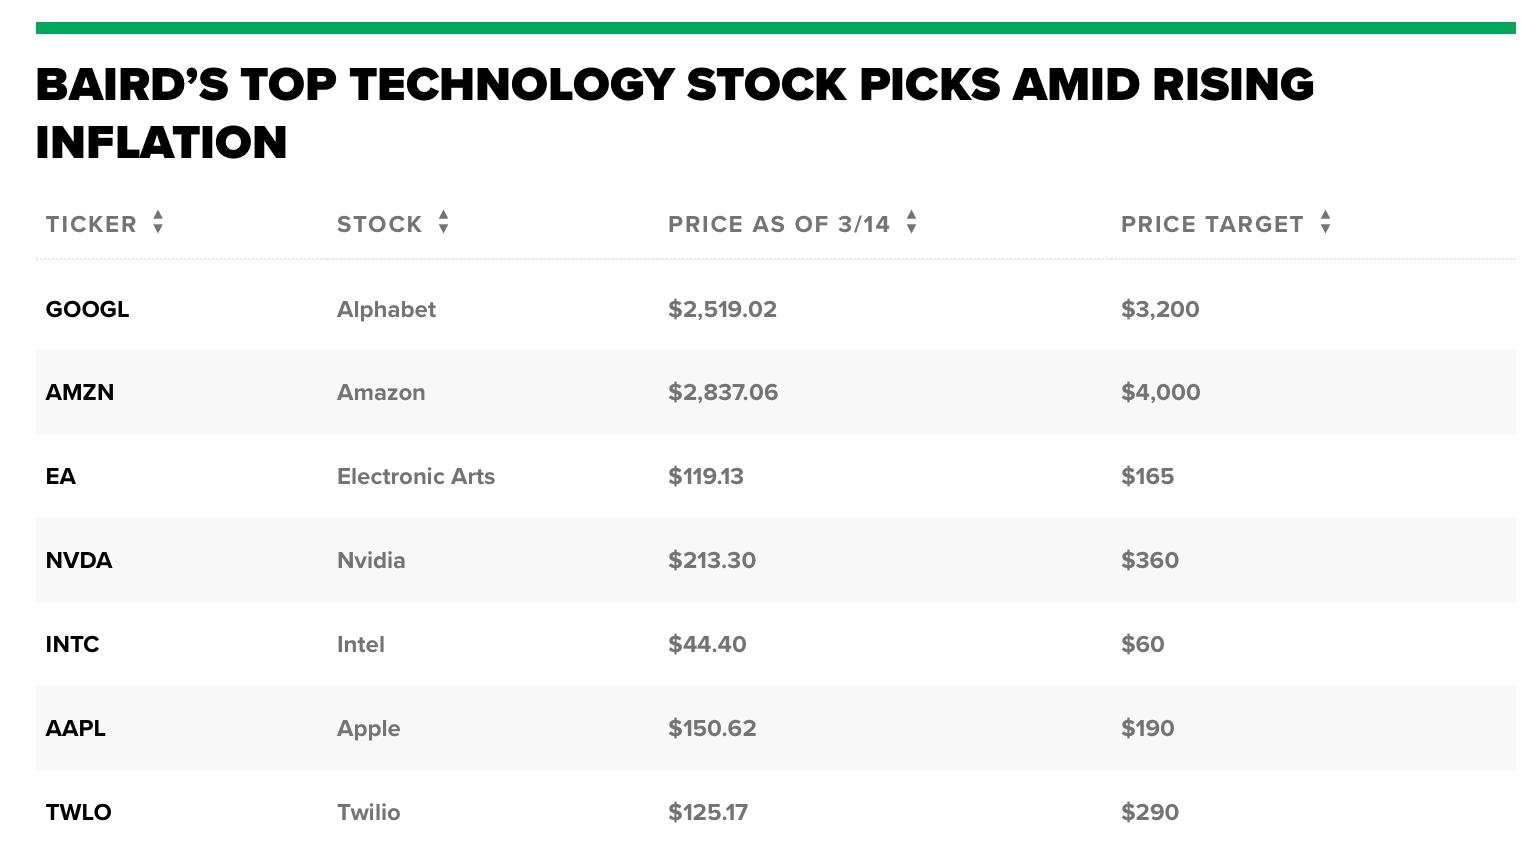Toggle sorting on the STOCK column header
Image resolution: width=1522 pixels, height=858 pixels.
point(382,224)
